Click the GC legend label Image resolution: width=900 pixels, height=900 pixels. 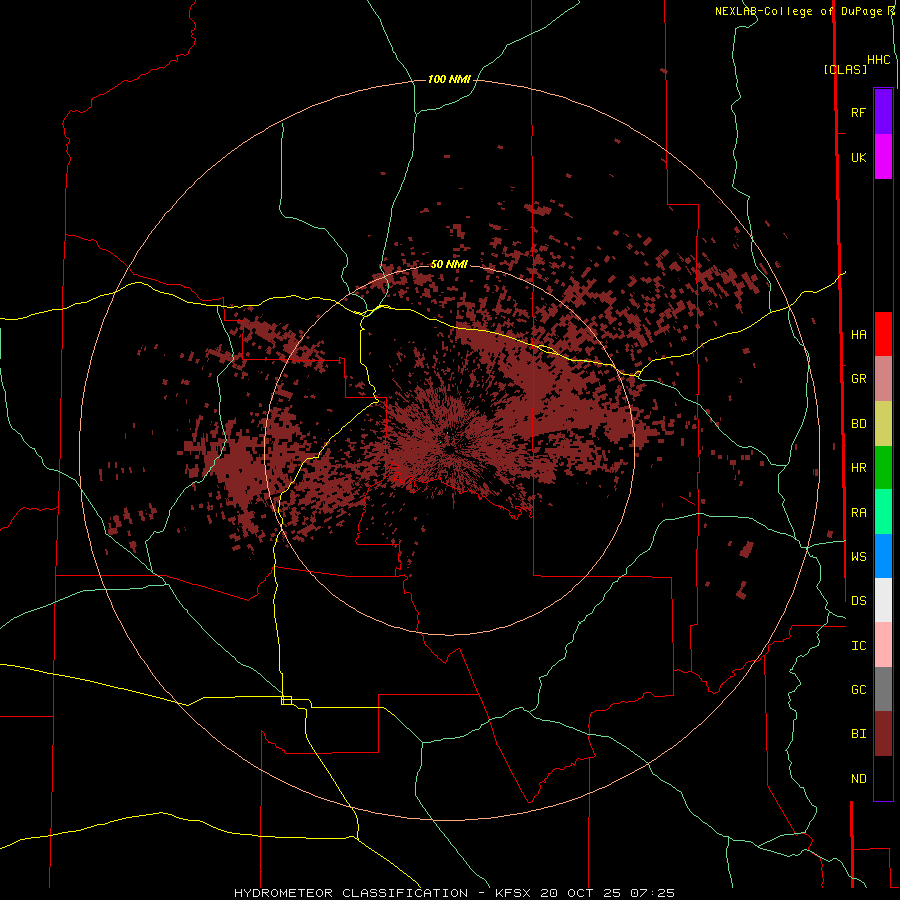[x=858, y=689]
